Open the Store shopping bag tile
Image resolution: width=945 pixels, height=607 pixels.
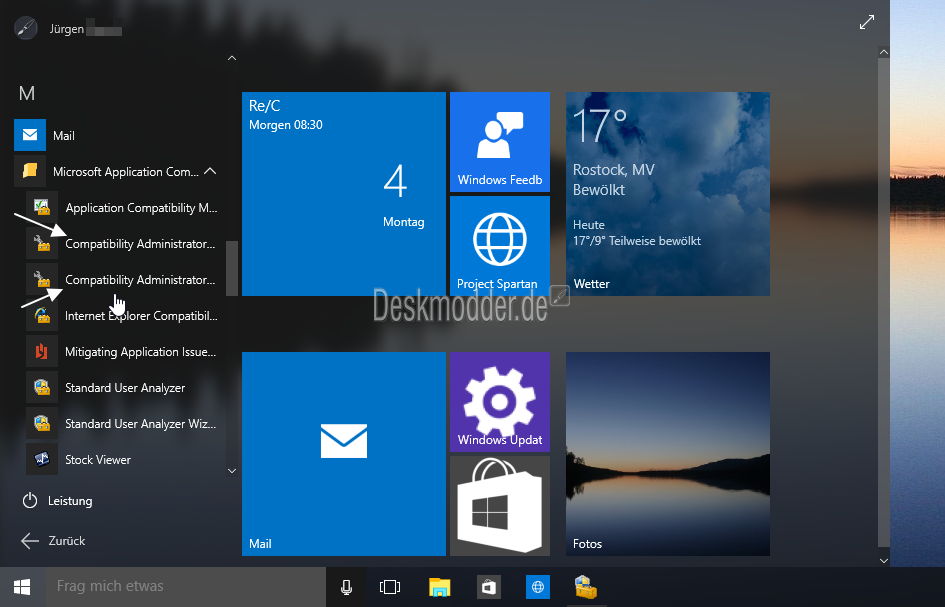499,505
